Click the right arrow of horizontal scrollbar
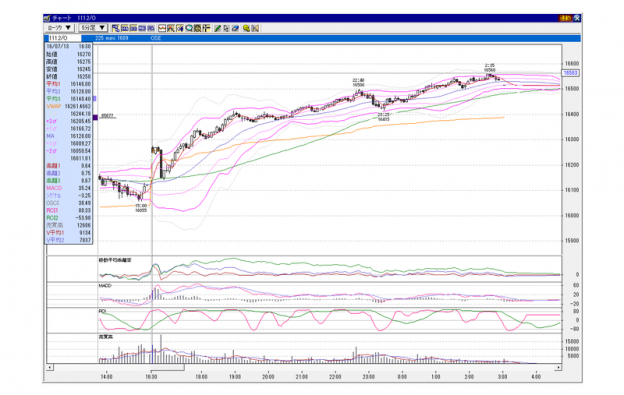This screenshot has width=624, height=395. tap(558, 368)
